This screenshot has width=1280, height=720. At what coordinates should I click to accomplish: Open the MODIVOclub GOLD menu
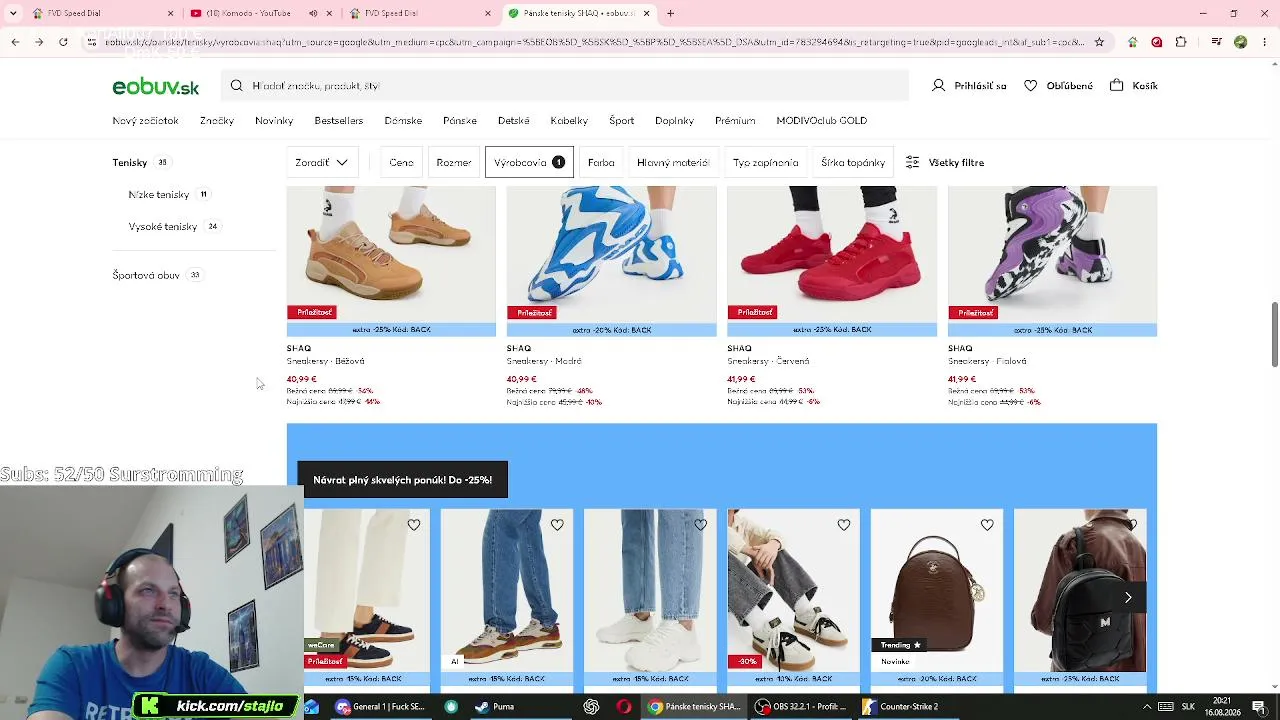coord(821,121)
